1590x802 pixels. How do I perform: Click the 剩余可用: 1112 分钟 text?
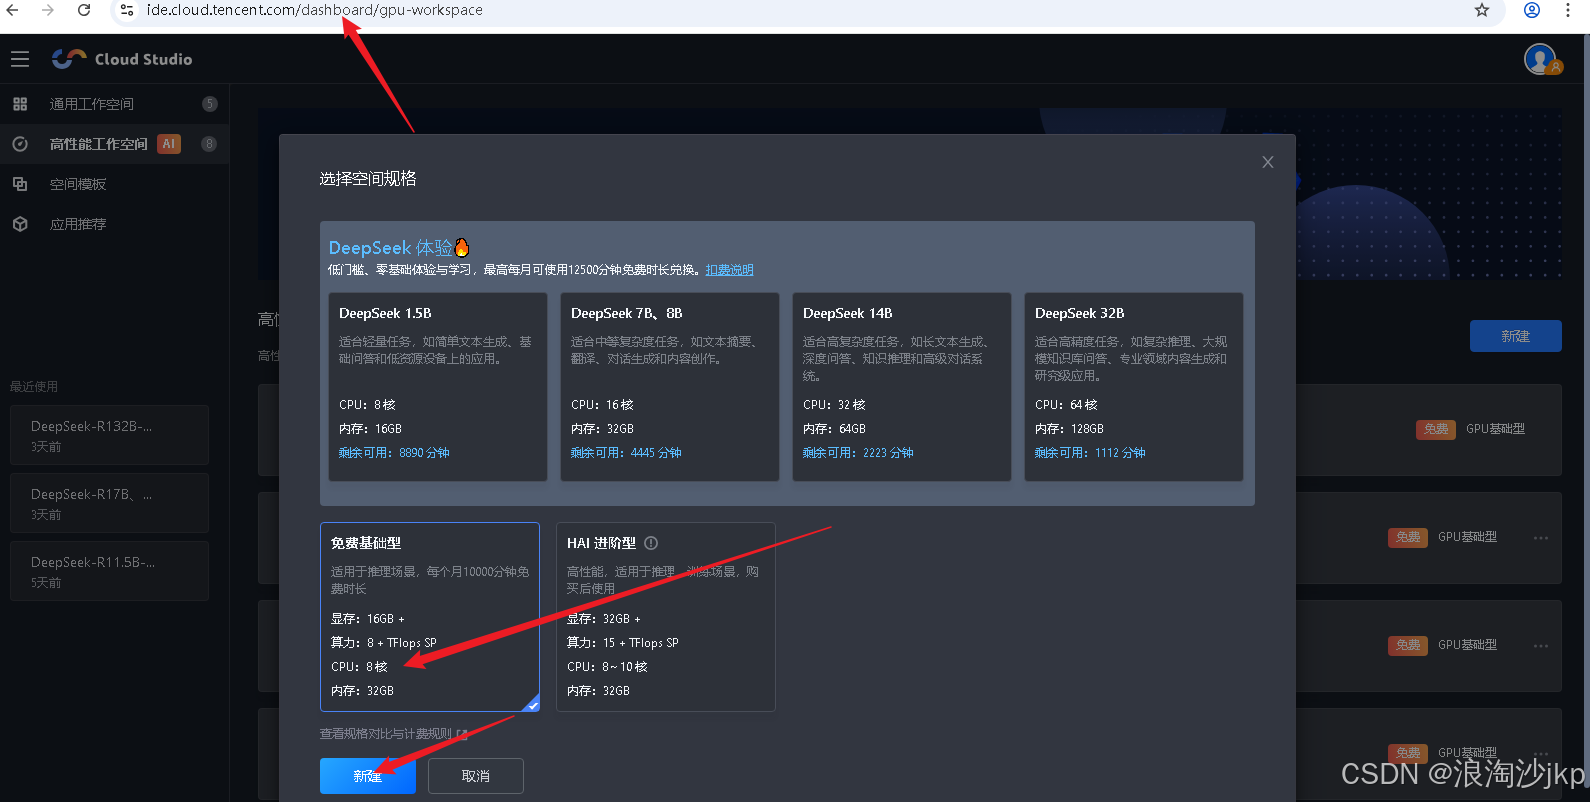1090,453
